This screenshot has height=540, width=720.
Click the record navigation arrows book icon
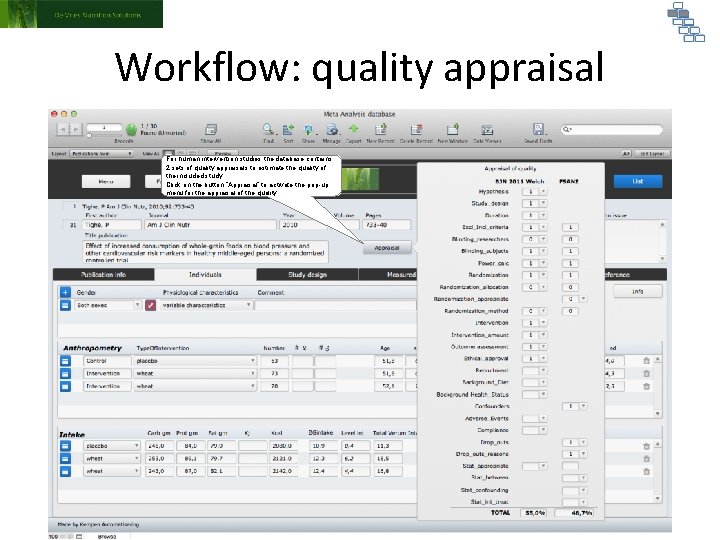[69, 129]
